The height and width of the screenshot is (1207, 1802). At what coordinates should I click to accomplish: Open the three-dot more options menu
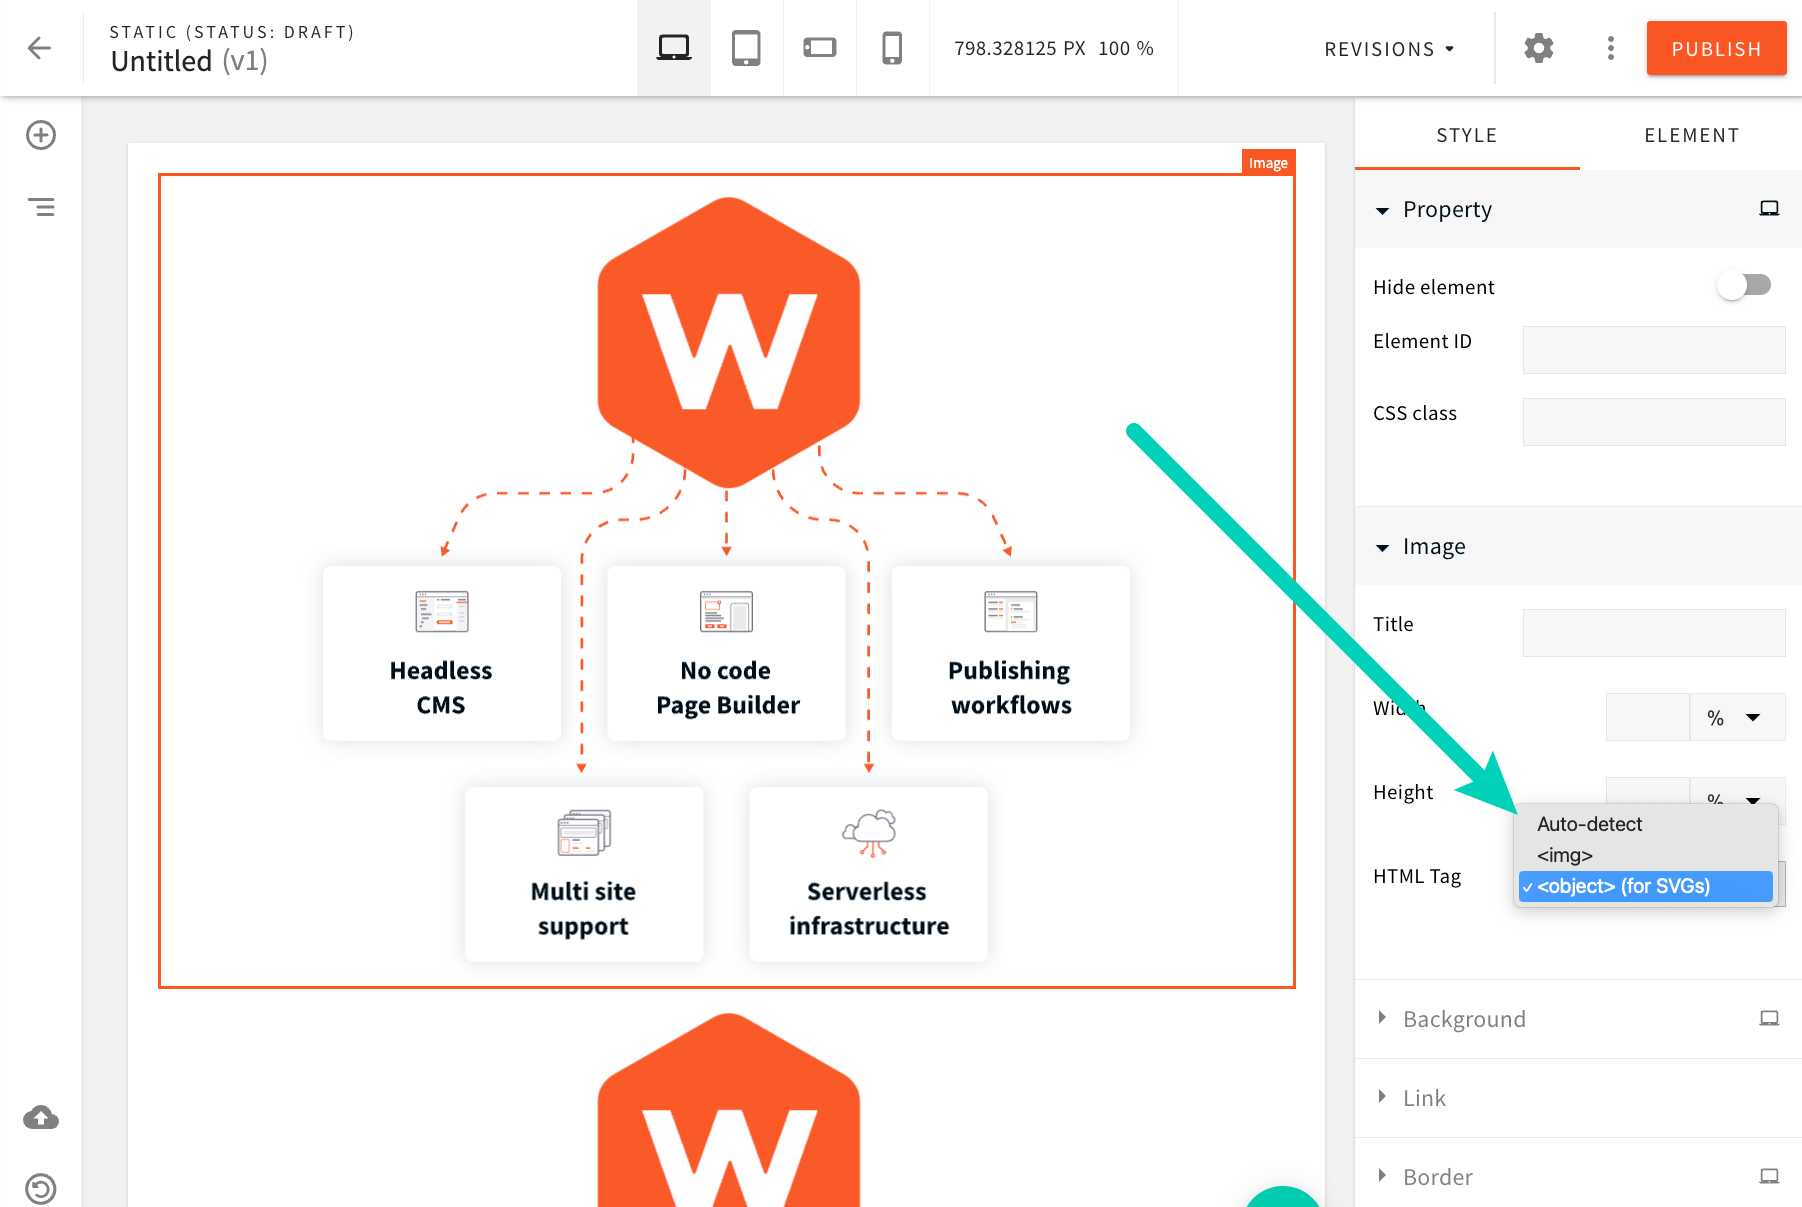[x=1610, y=48]
